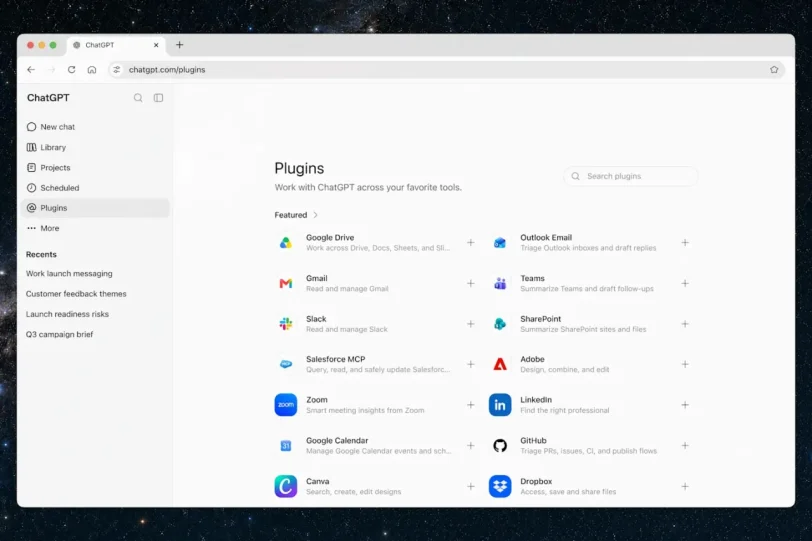Start a New chat

pos(96,127)
